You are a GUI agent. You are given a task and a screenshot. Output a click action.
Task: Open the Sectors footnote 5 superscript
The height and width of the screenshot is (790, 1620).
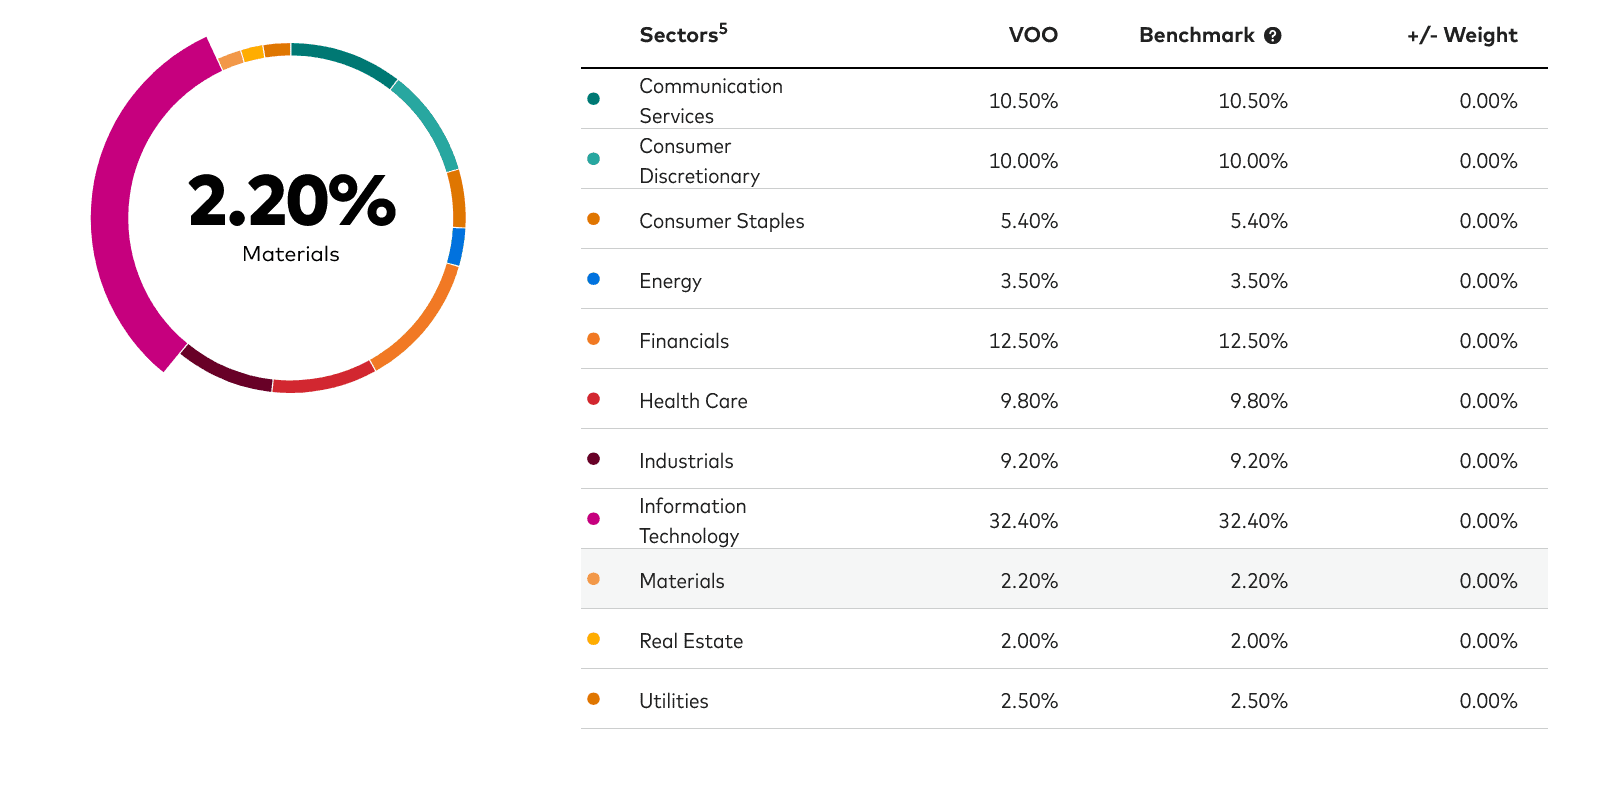[723, 28]
